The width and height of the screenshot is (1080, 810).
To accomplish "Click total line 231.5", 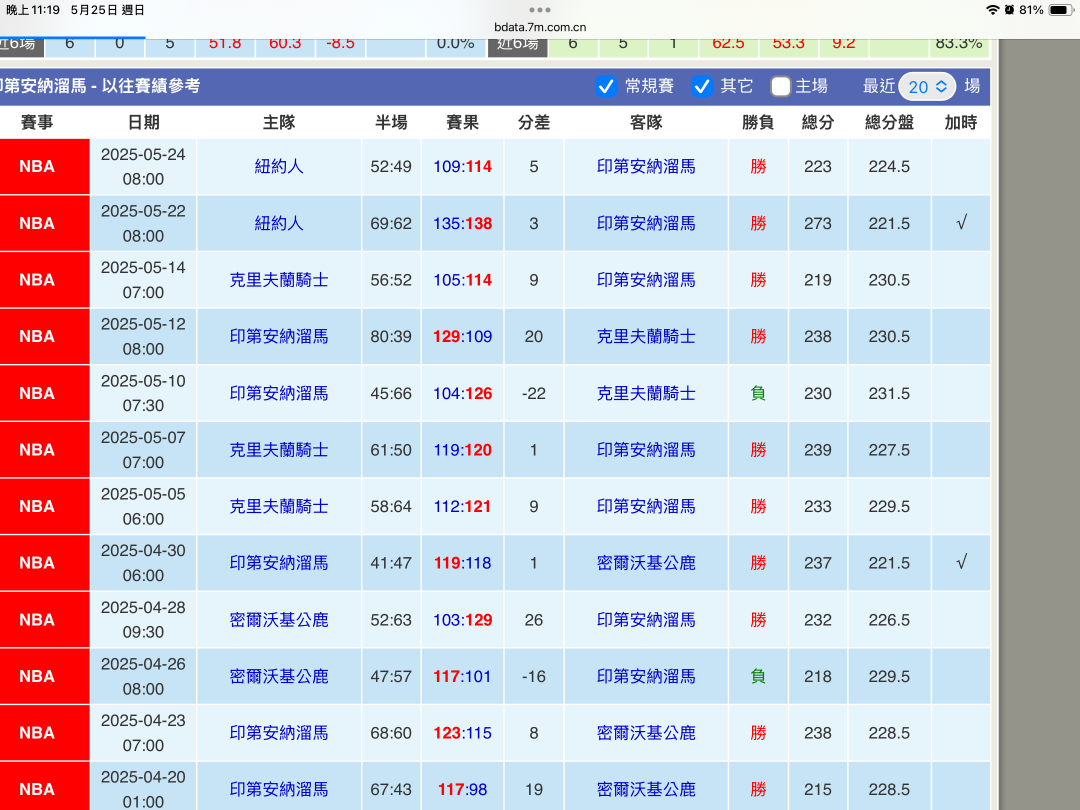I will coord(889,393).
